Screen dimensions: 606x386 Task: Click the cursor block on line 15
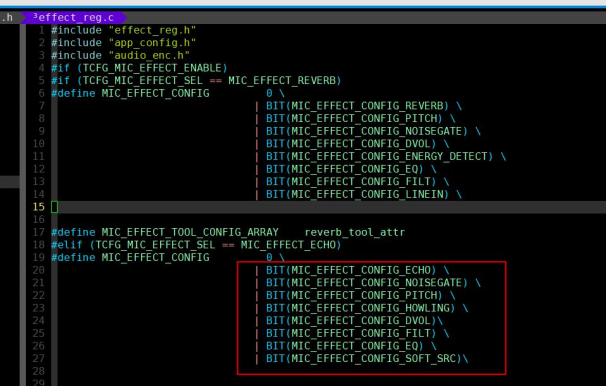tap(54, 207)
